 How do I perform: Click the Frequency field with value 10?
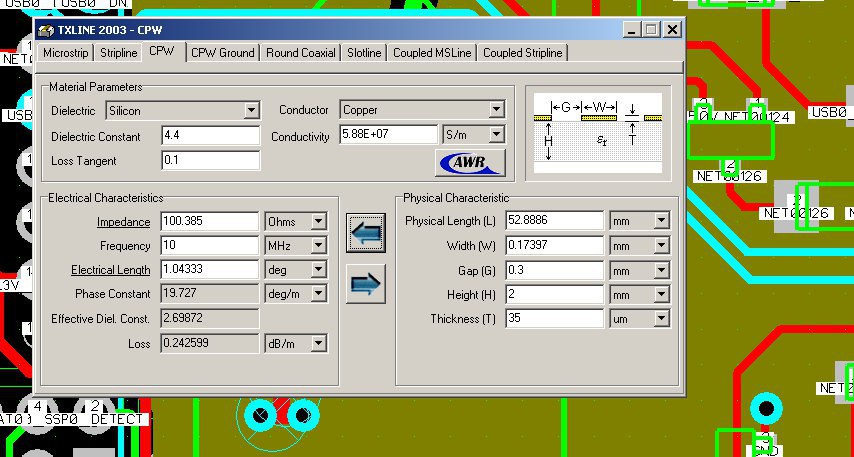click(210, 246)
